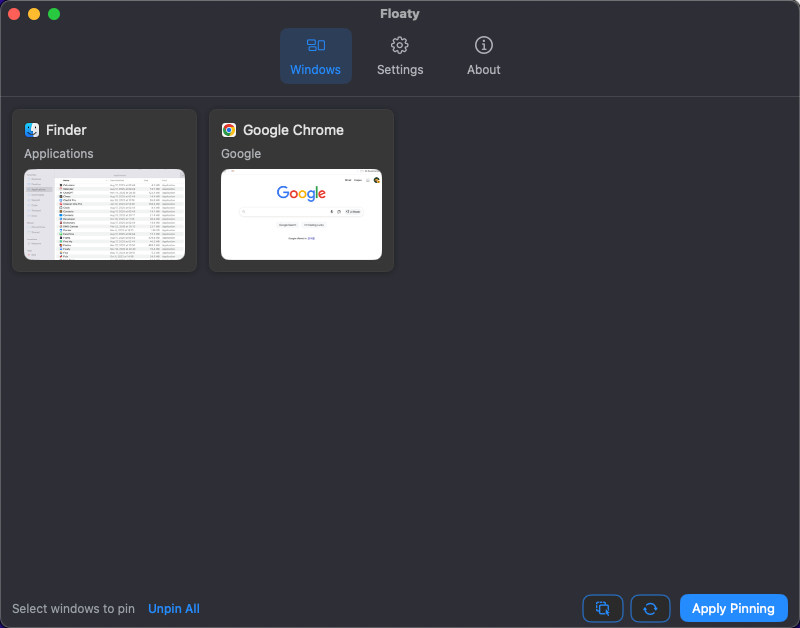The width and height of the screenshot is (800, 628).
Task: Click the Google Chrome window preview thumbnail
Action: pos(301,215)
